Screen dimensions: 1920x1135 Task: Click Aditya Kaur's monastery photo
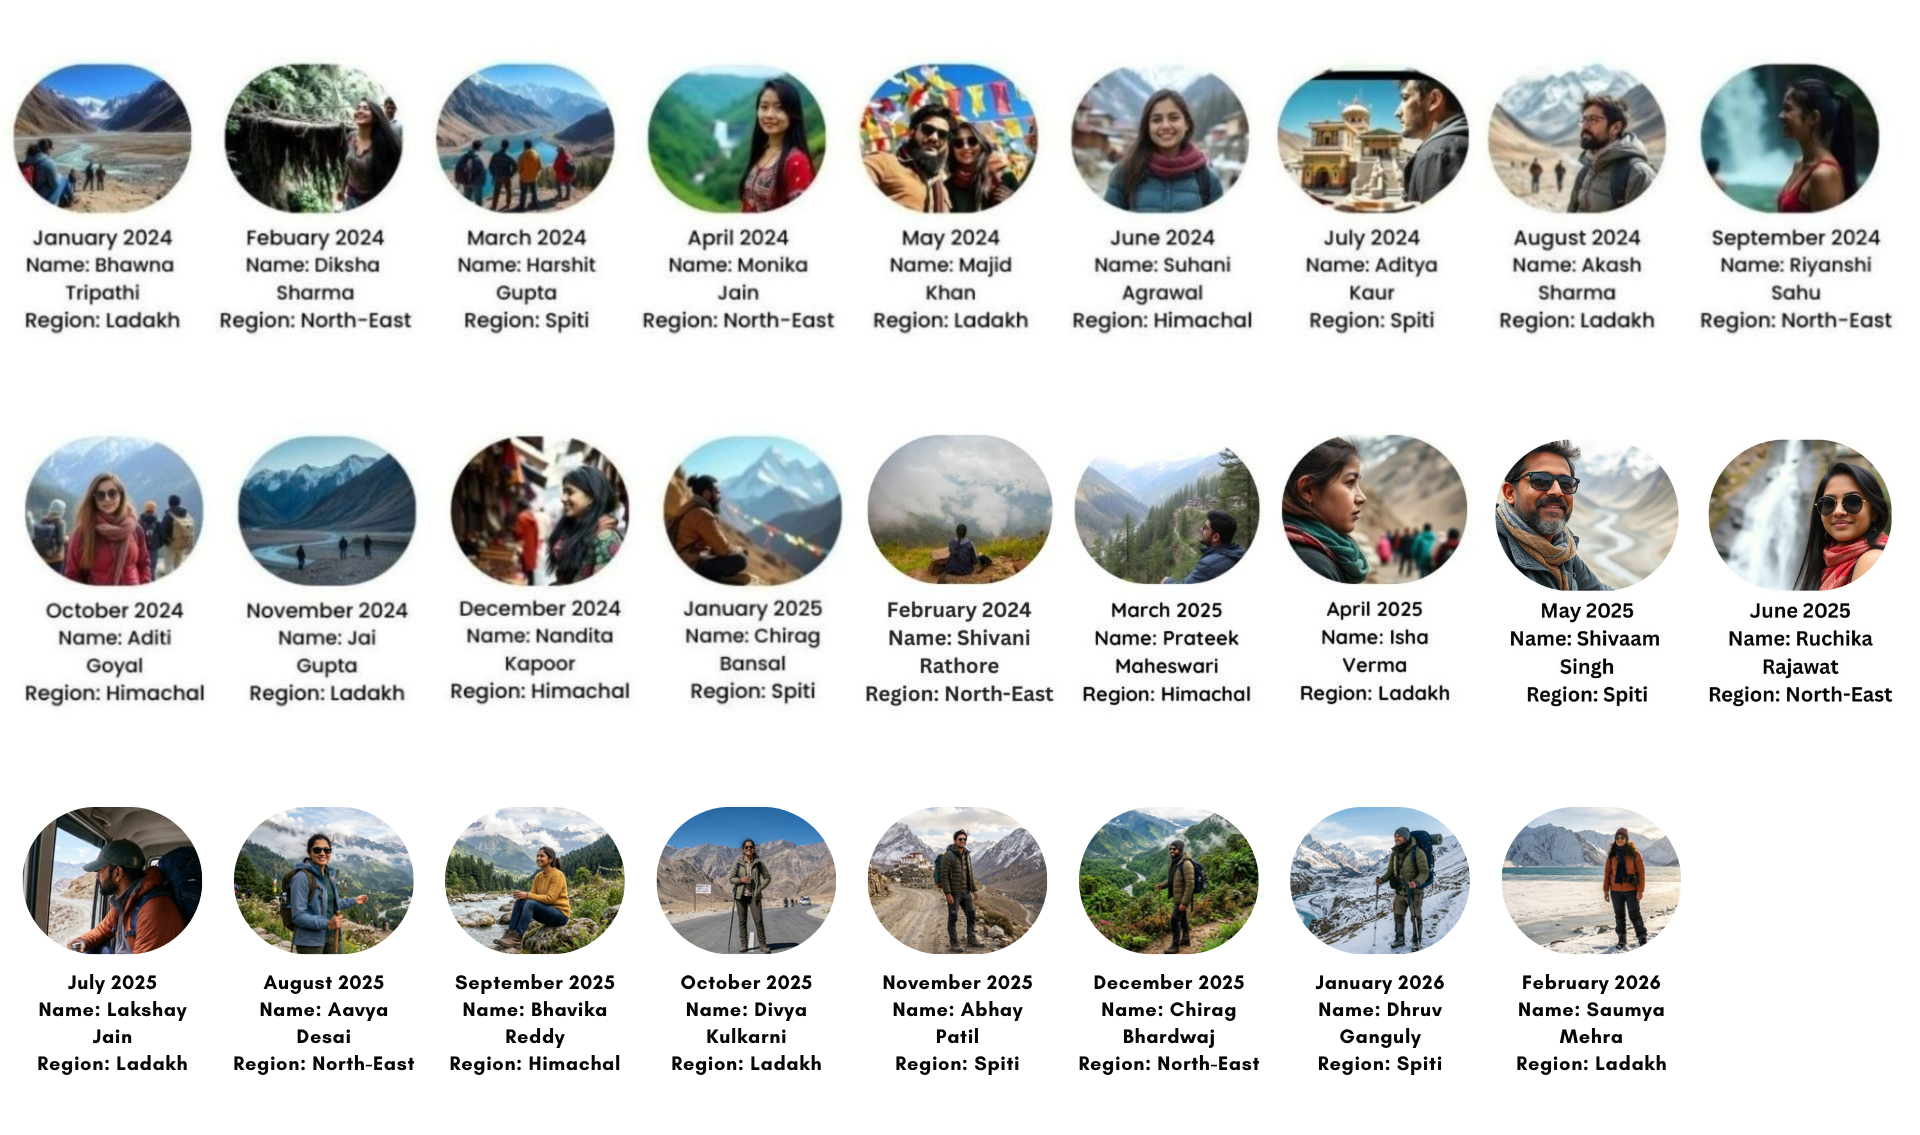[x=1372, y=140]
